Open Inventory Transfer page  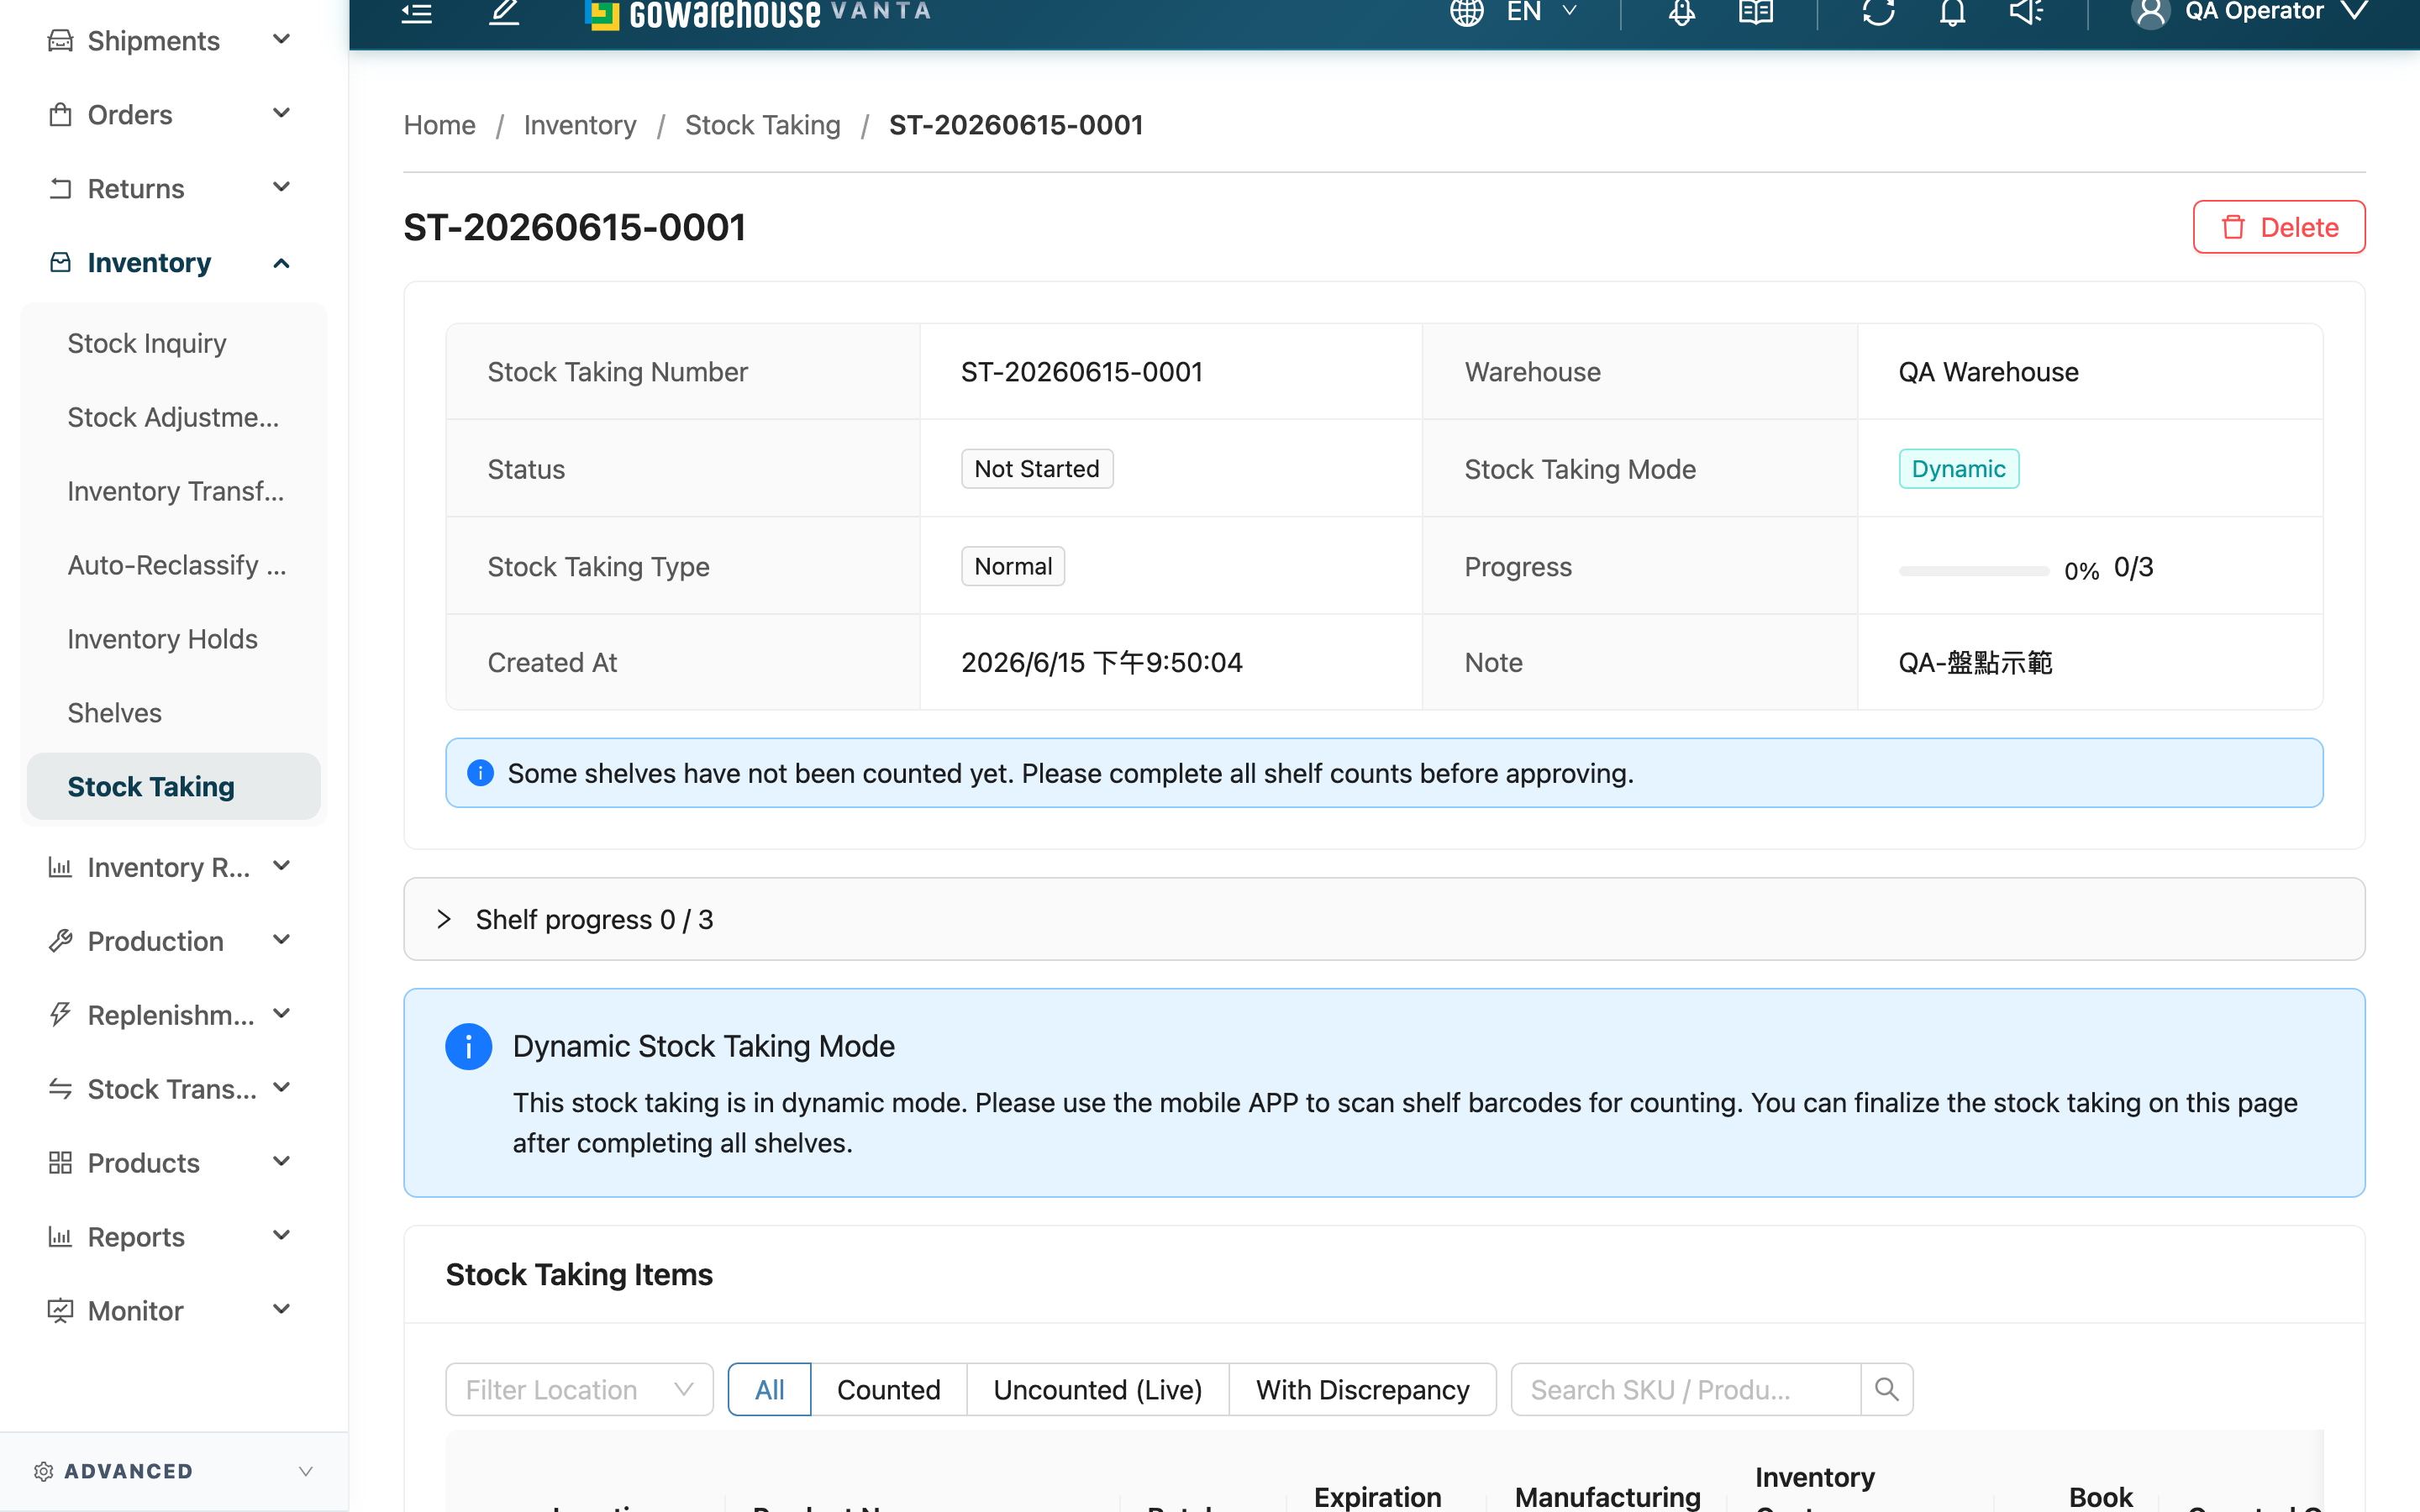tap(175, 491)
